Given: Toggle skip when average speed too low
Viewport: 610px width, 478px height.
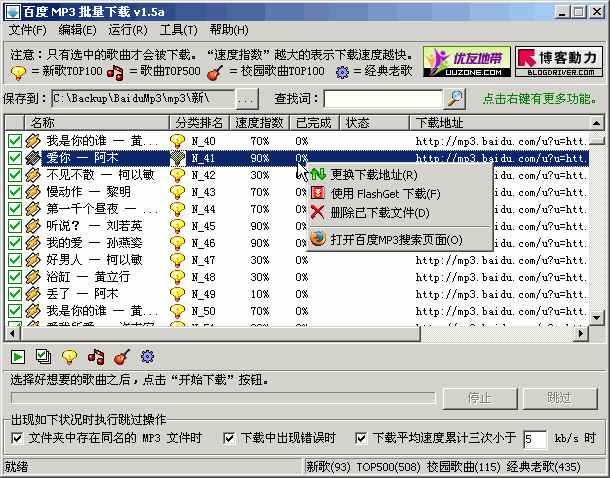Looking at the screenshot, I should (361, 439).
